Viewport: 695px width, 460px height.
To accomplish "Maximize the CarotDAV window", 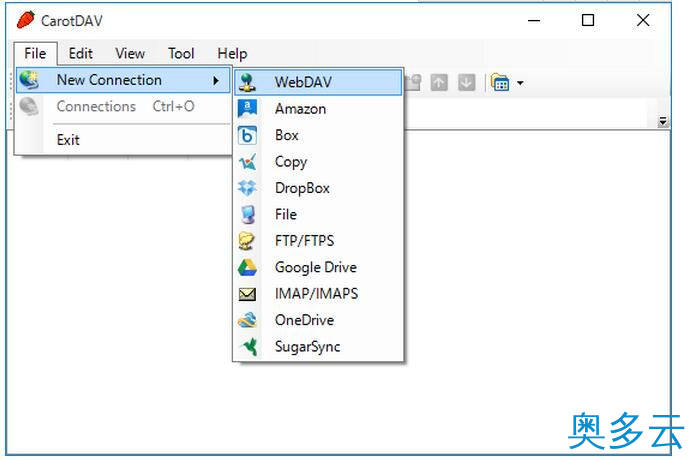I will point(588,20).
